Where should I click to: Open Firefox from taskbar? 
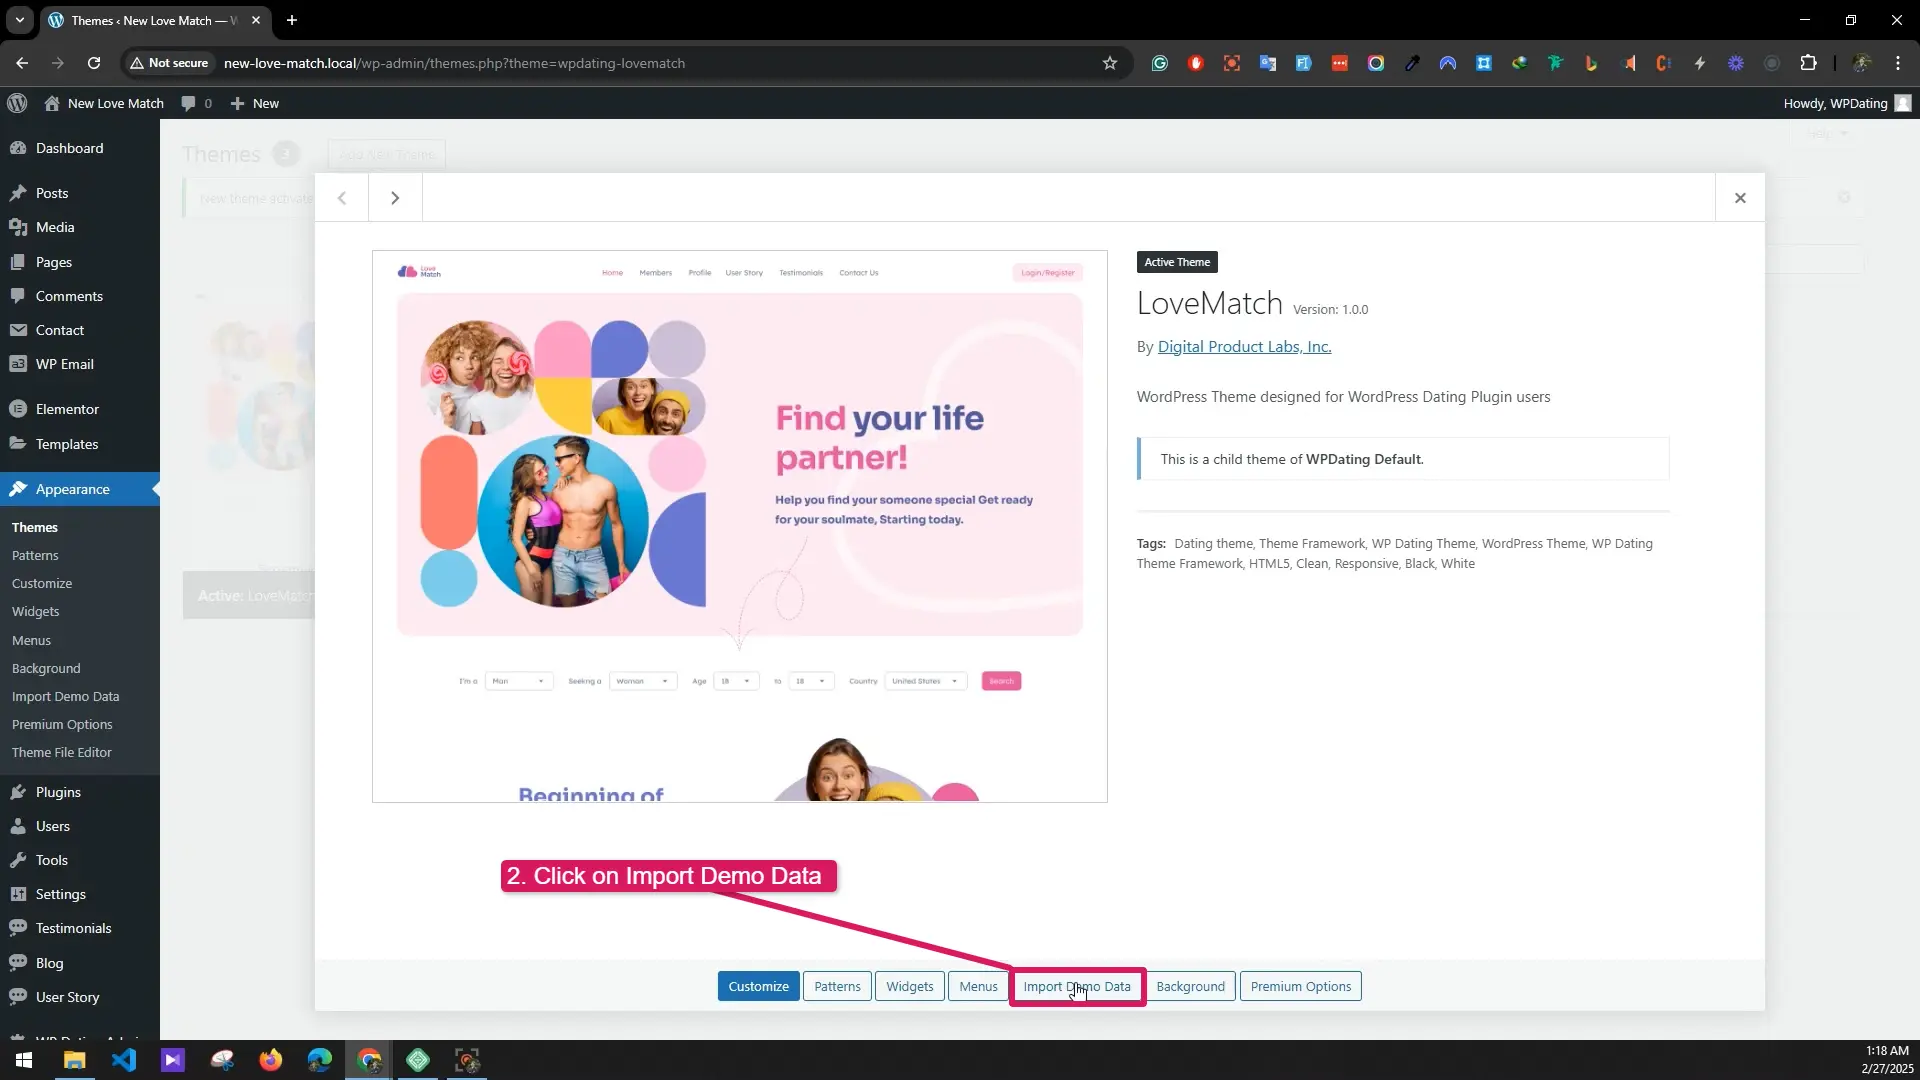[x=271, y=1060]
